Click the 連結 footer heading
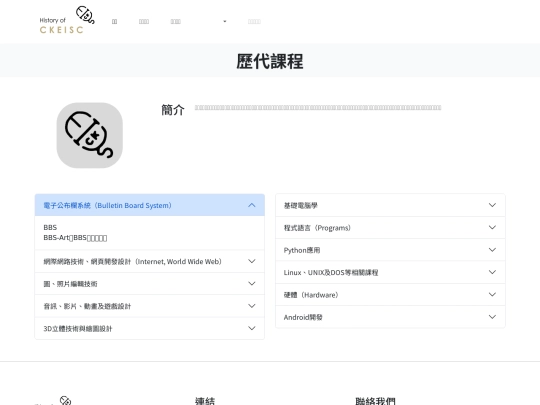The height and width of the screenshot is (405, 540). tap(205, 401)
